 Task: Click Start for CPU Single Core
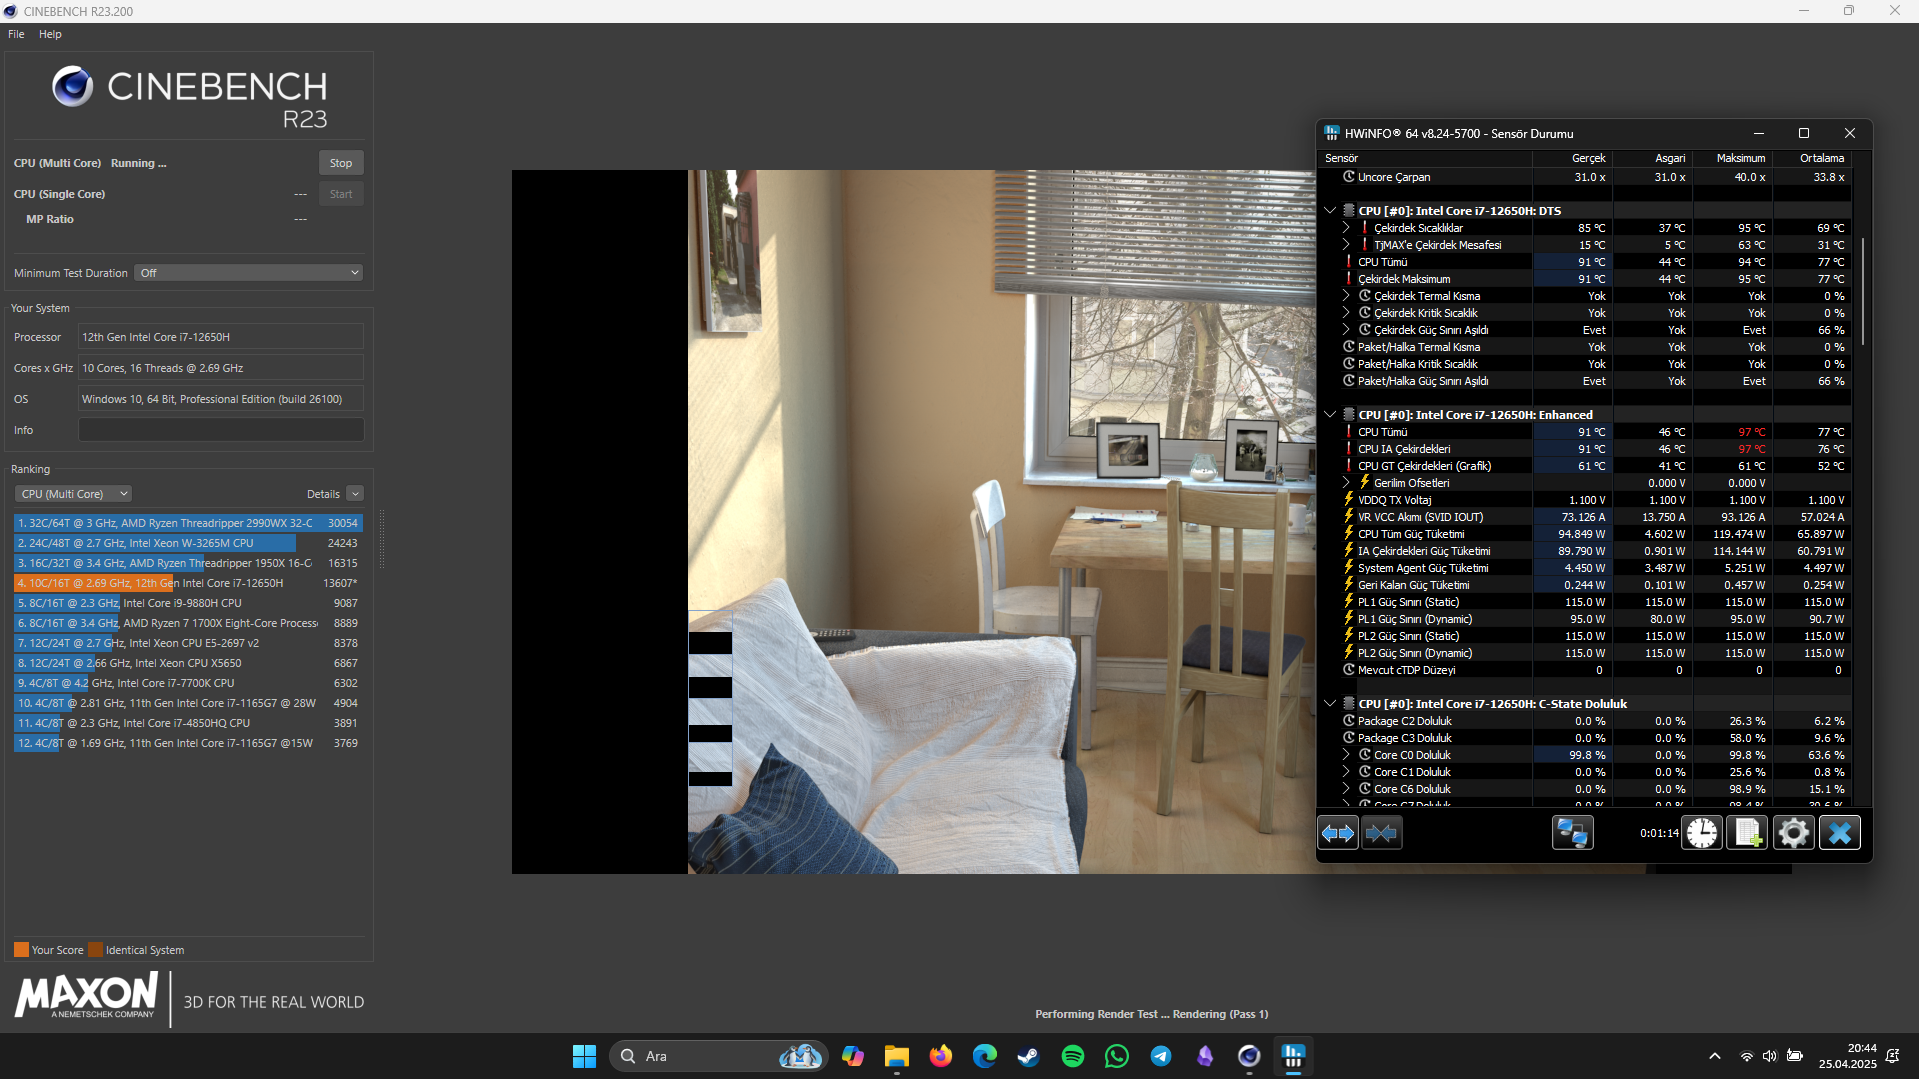pos(341,194)
